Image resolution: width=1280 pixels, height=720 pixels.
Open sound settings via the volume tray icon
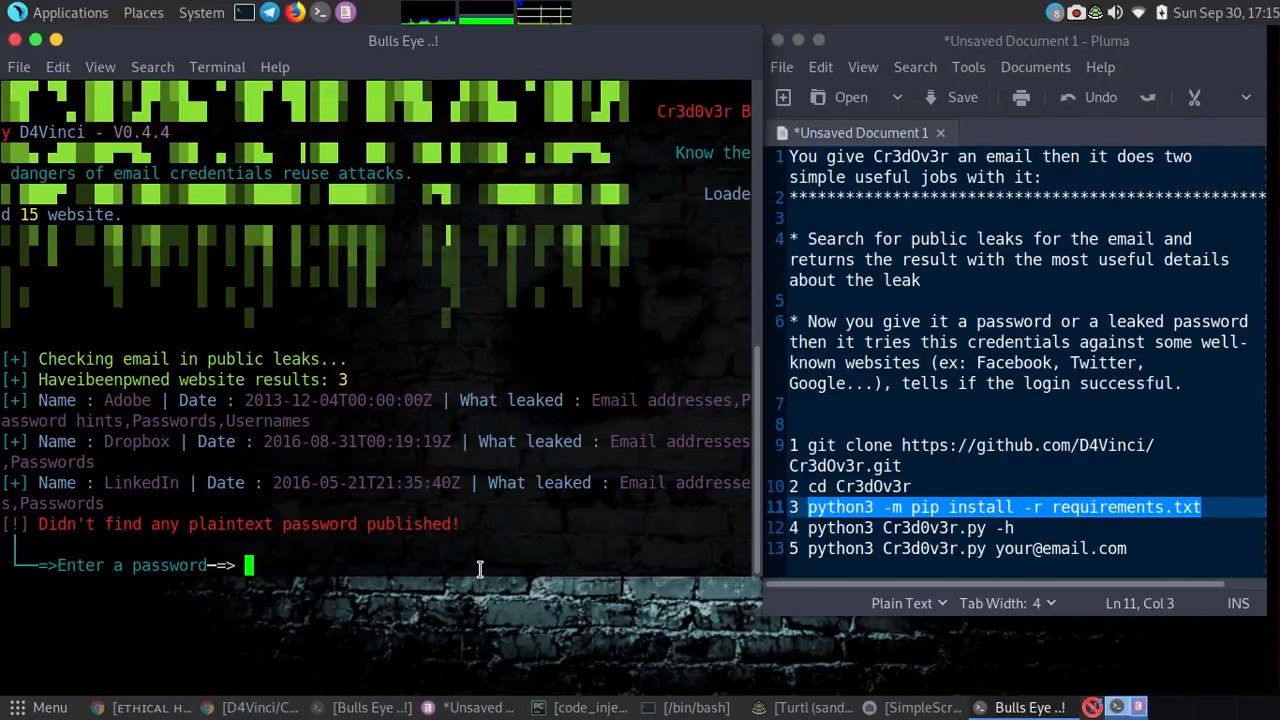click(x=1115, y=12)
